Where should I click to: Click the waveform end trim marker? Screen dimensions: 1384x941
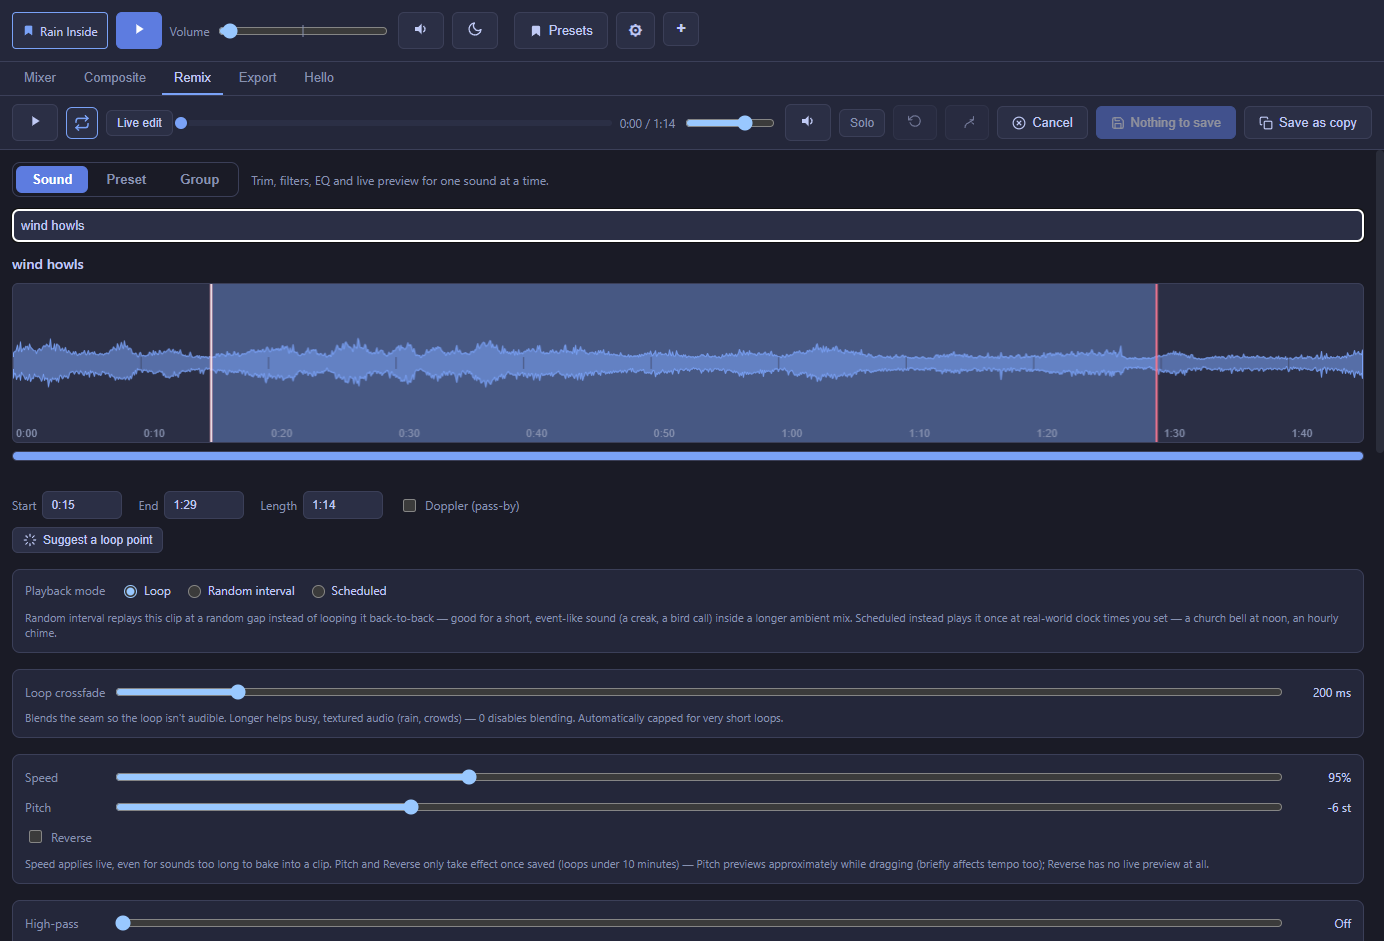[x=1157, y=363]
